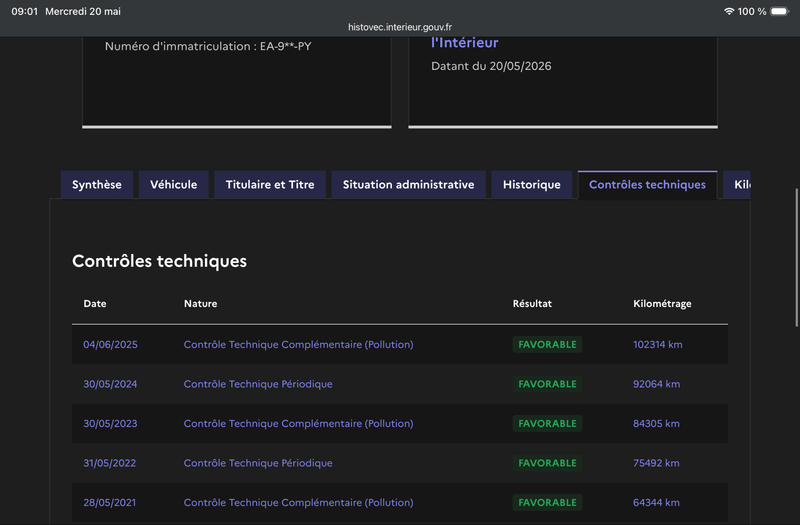Click the FAVORABLE badge for 30/05/2024
The height and width of the screenshot is (525, 800).
pos(547,384)
